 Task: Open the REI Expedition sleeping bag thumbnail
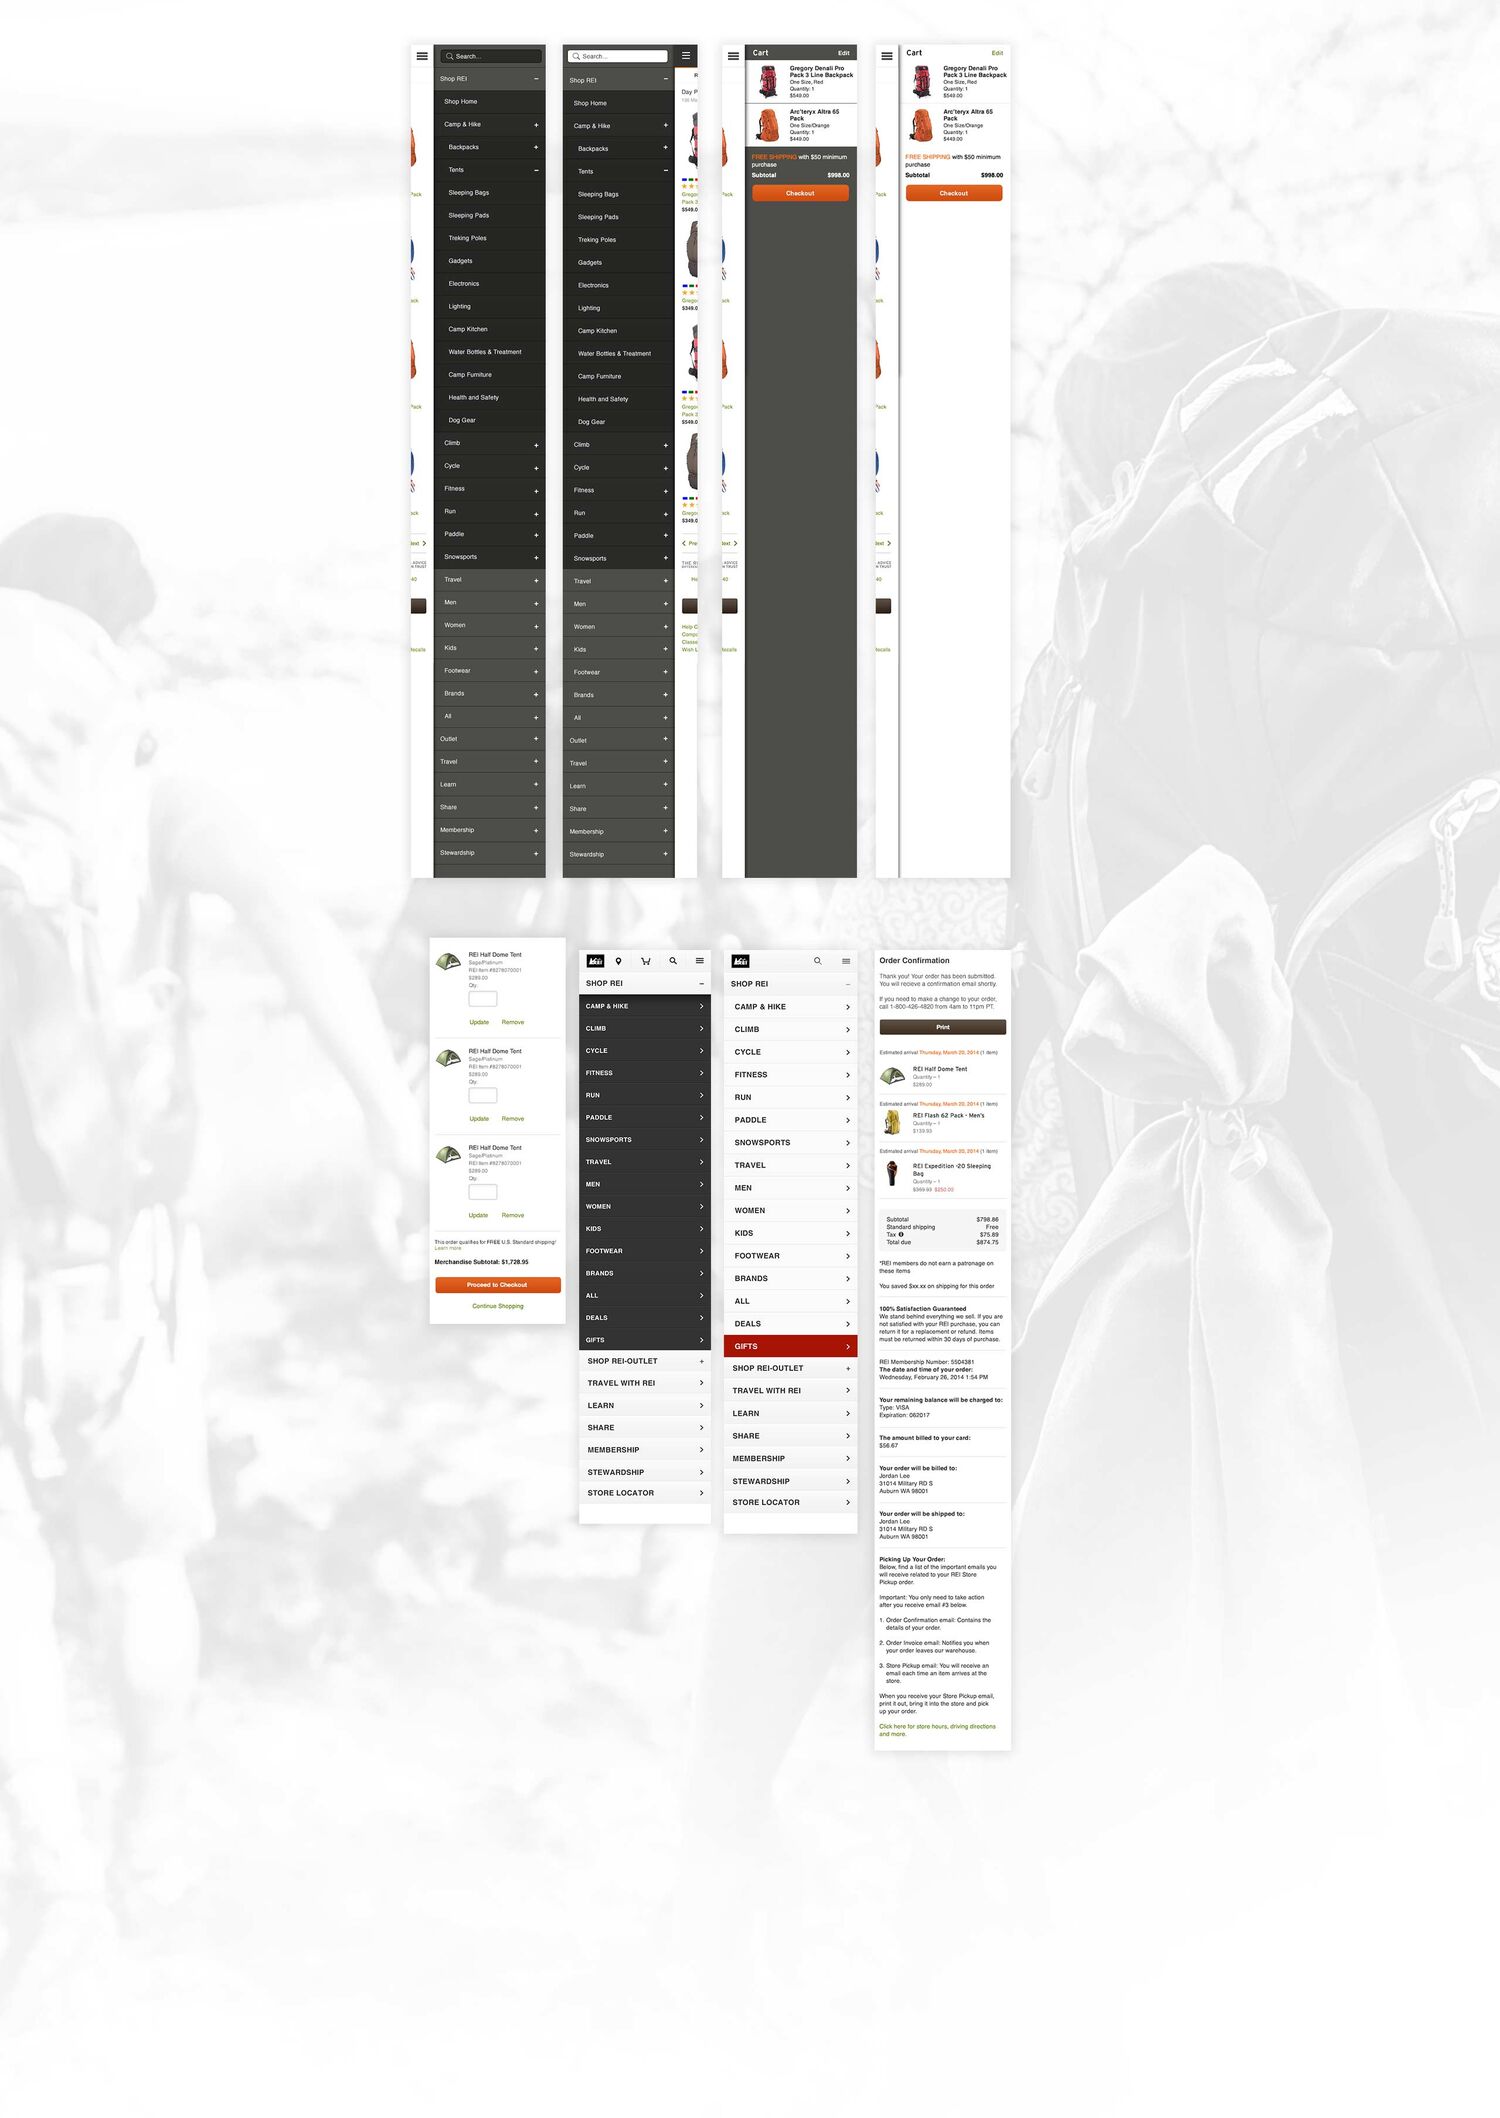(892, 1173)
